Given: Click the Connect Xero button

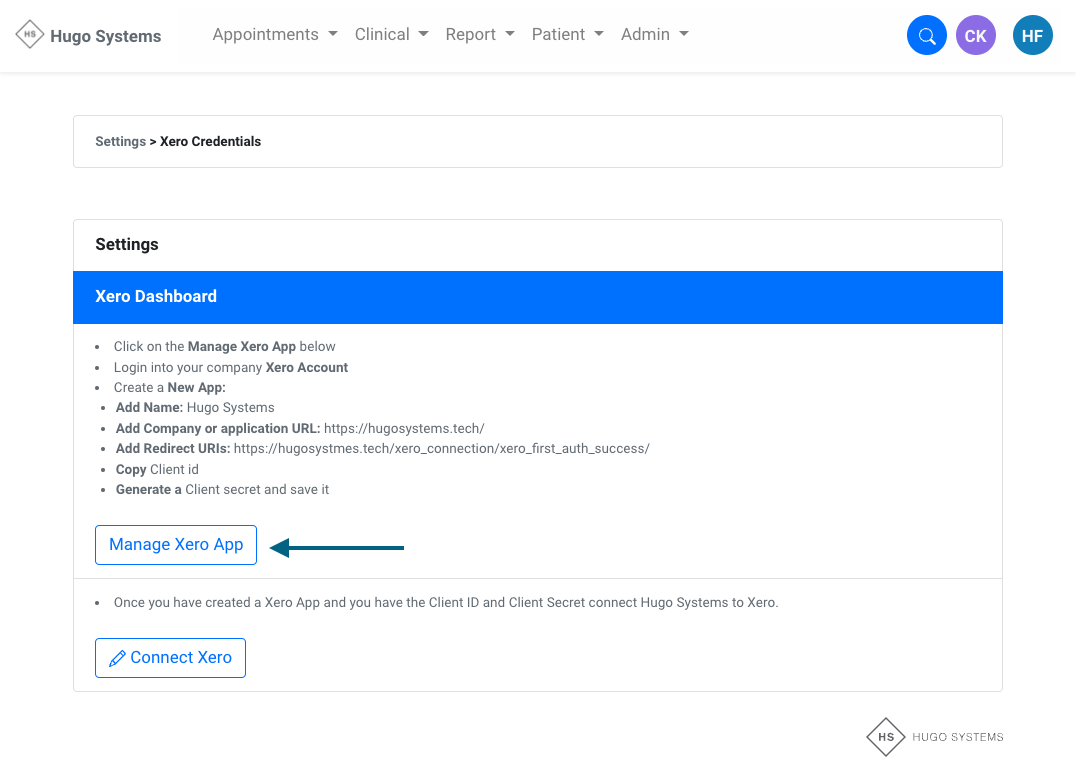Looking at the screenshot, I should click(x=170, y=658).
